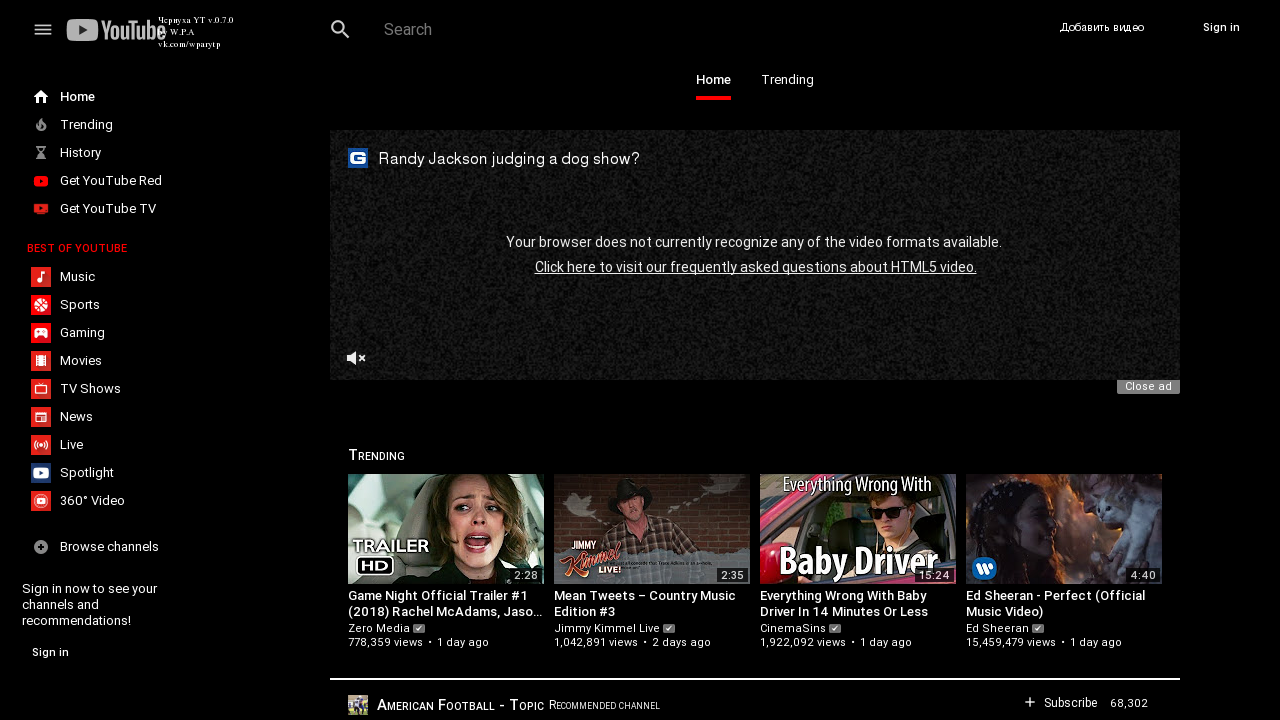Image resolution: width=1280 pixels, height=720 pixels.
Task: Open Jimmy Kimmel Live channel link
Action: 607,628
